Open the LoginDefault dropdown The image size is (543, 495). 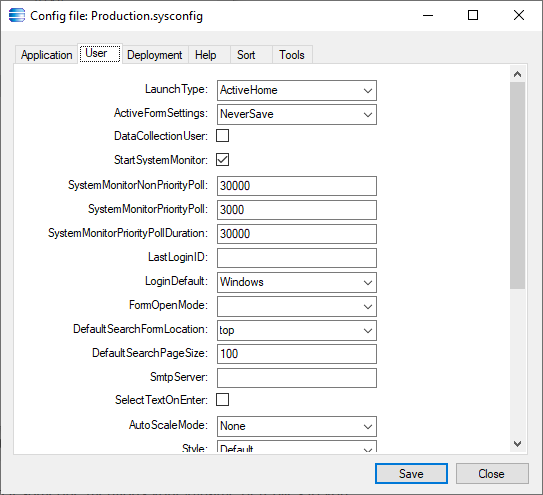tap(297, 282)
